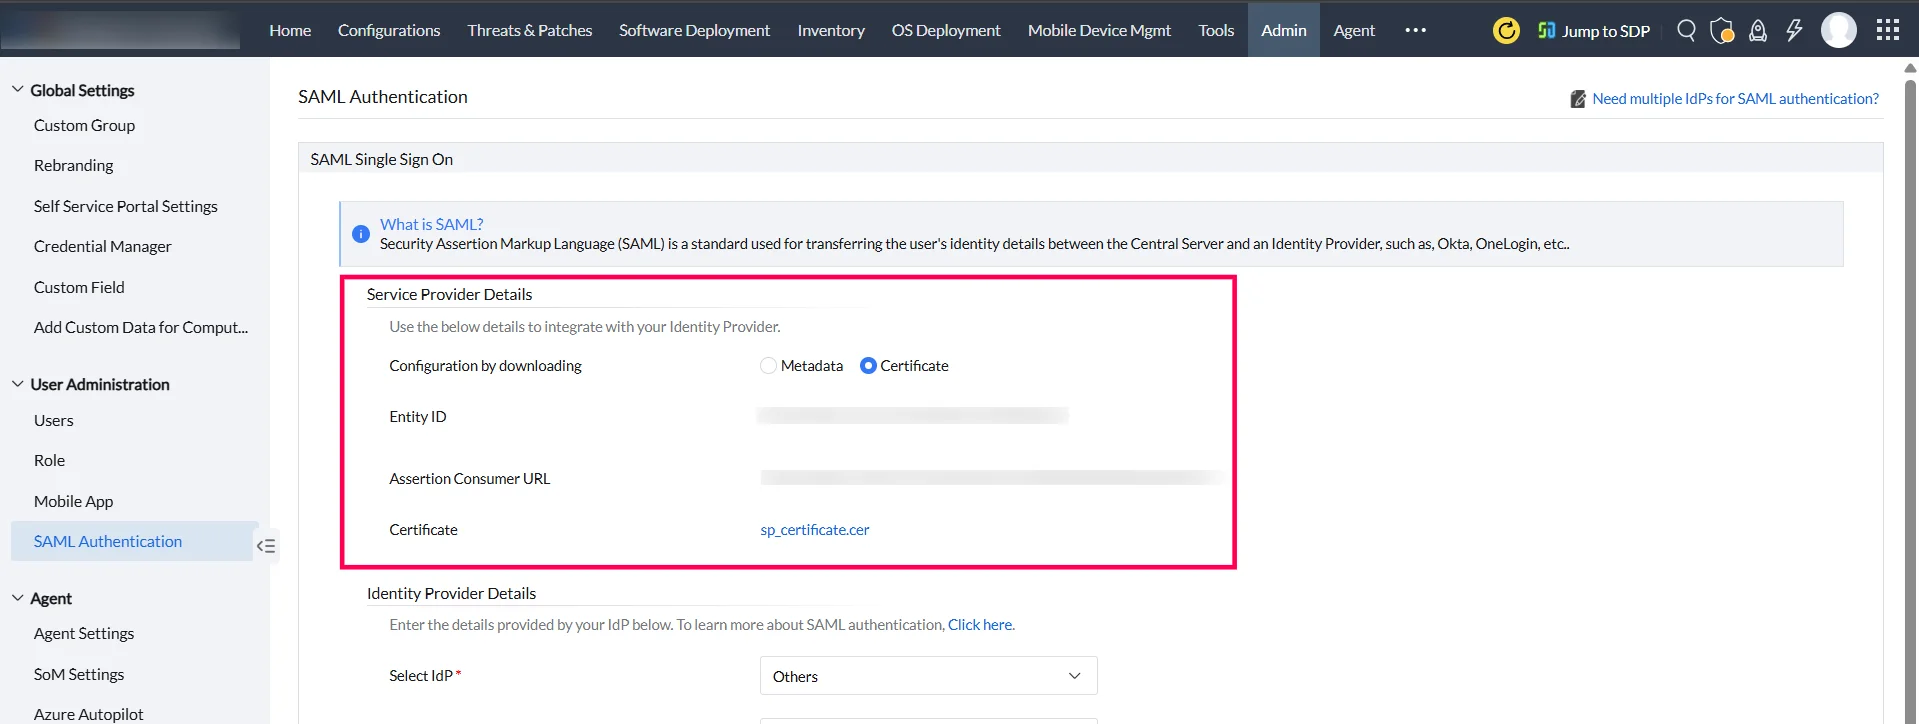Click the blurred Entity ID value
Screen dimensions: 1919x724
coord(912,415)
